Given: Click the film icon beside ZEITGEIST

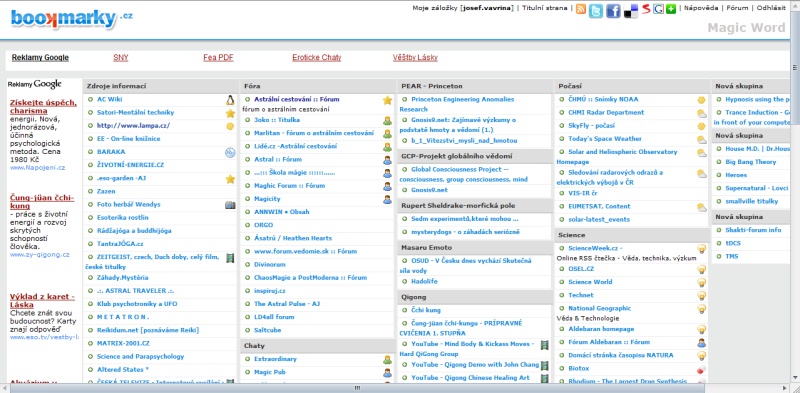Looking at the screenshot, I should (x=230, y=258).
